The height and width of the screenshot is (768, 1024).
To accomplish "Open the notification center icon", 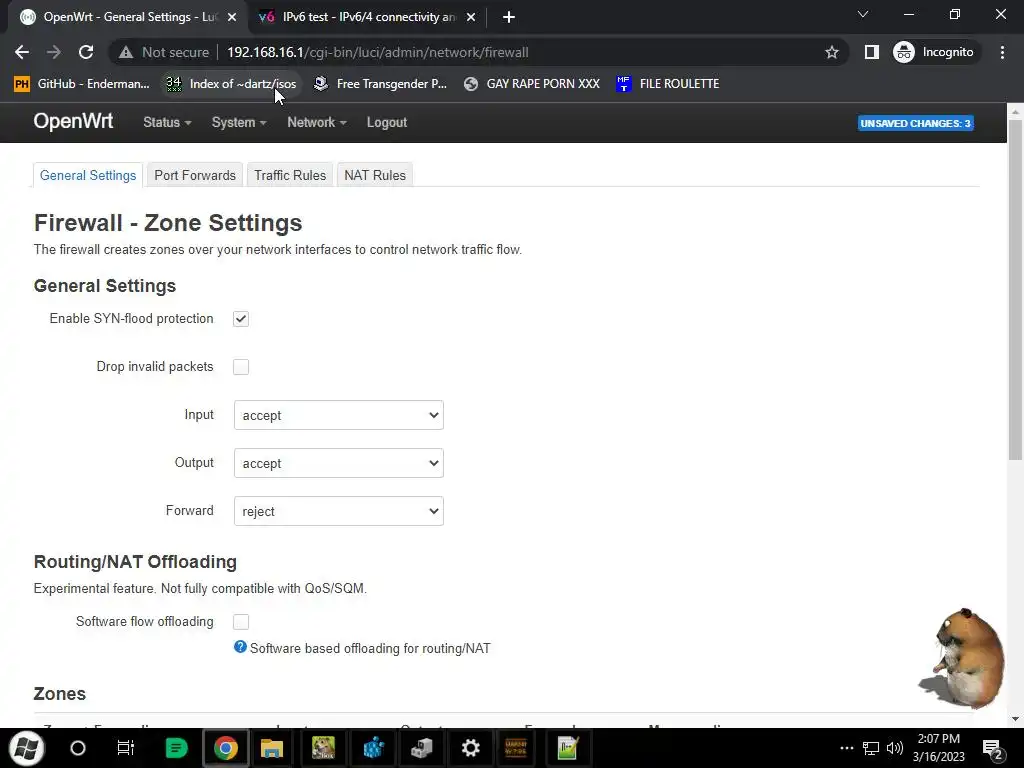I will 993,749.
